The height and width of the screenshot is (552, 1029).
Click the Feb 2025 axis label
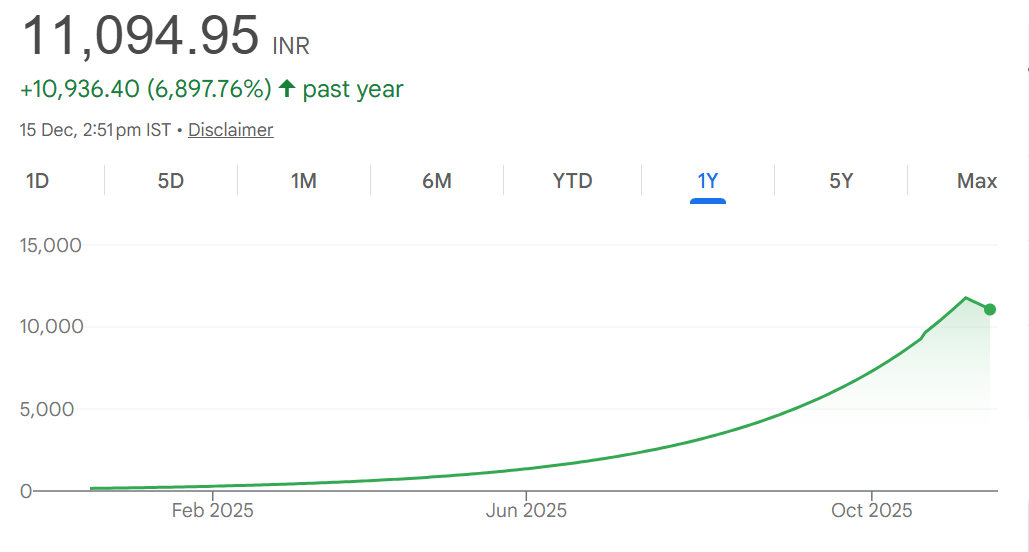point(213,511)
